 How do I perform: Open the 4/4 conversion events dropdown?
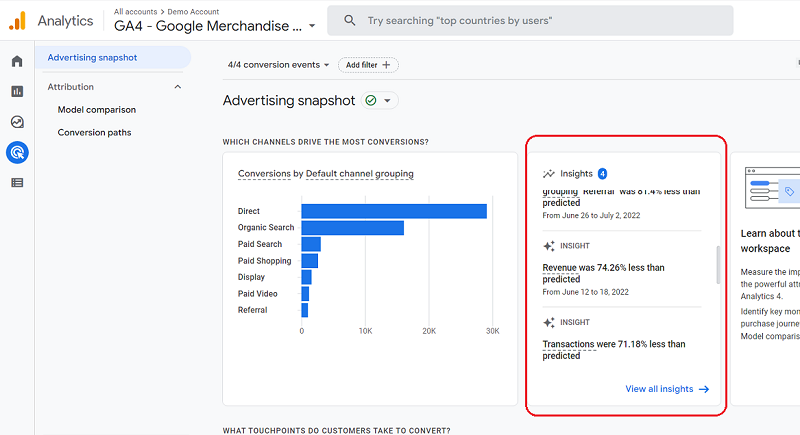tap(278, 65)
